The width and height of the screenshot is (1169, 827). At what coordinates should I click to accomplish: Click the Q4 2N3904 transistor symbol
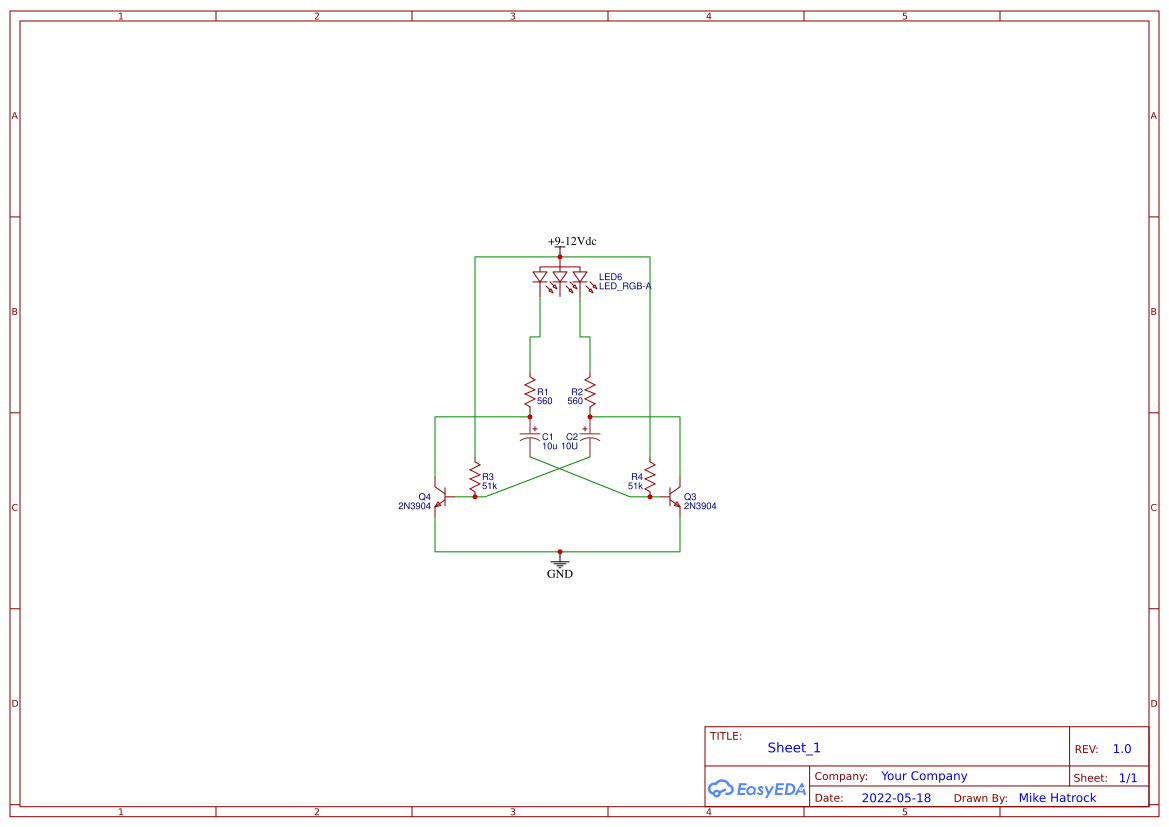(x=445, y=497)
